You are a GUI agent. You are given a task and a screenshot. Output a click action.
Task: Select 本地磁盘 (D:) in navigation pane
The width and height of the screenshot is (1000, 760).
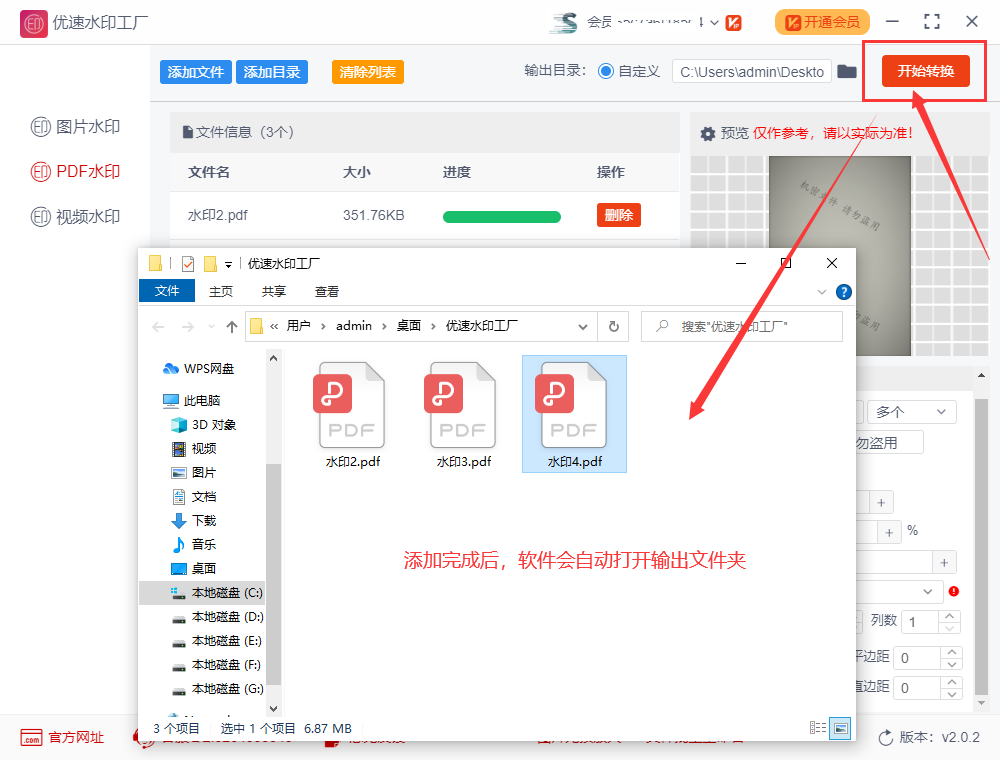217,617
